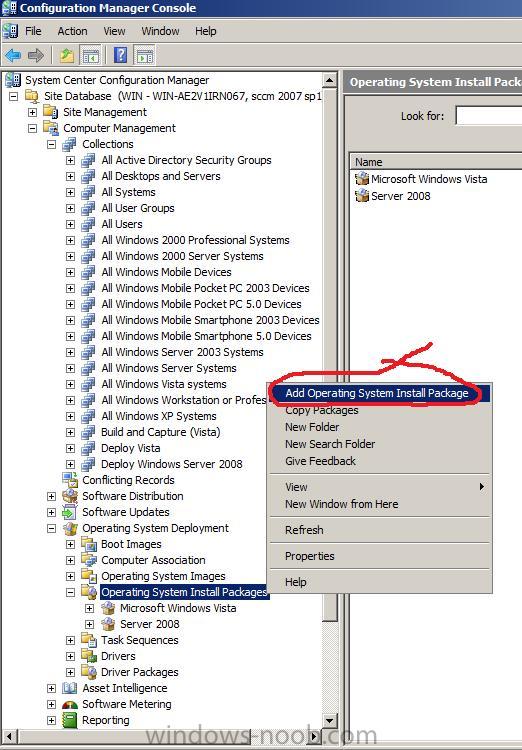Select Build and Capture (Vista) collection
The height and width of the screenshot is (750, 522).
click(161, 432)
